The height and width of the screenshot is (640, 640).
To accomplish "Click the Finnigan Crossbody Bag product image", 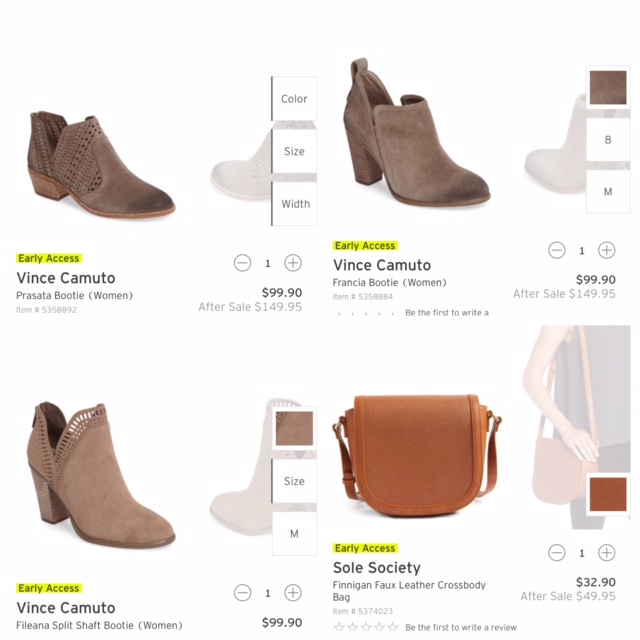I will pyautogui.click(x=417, y=455).
